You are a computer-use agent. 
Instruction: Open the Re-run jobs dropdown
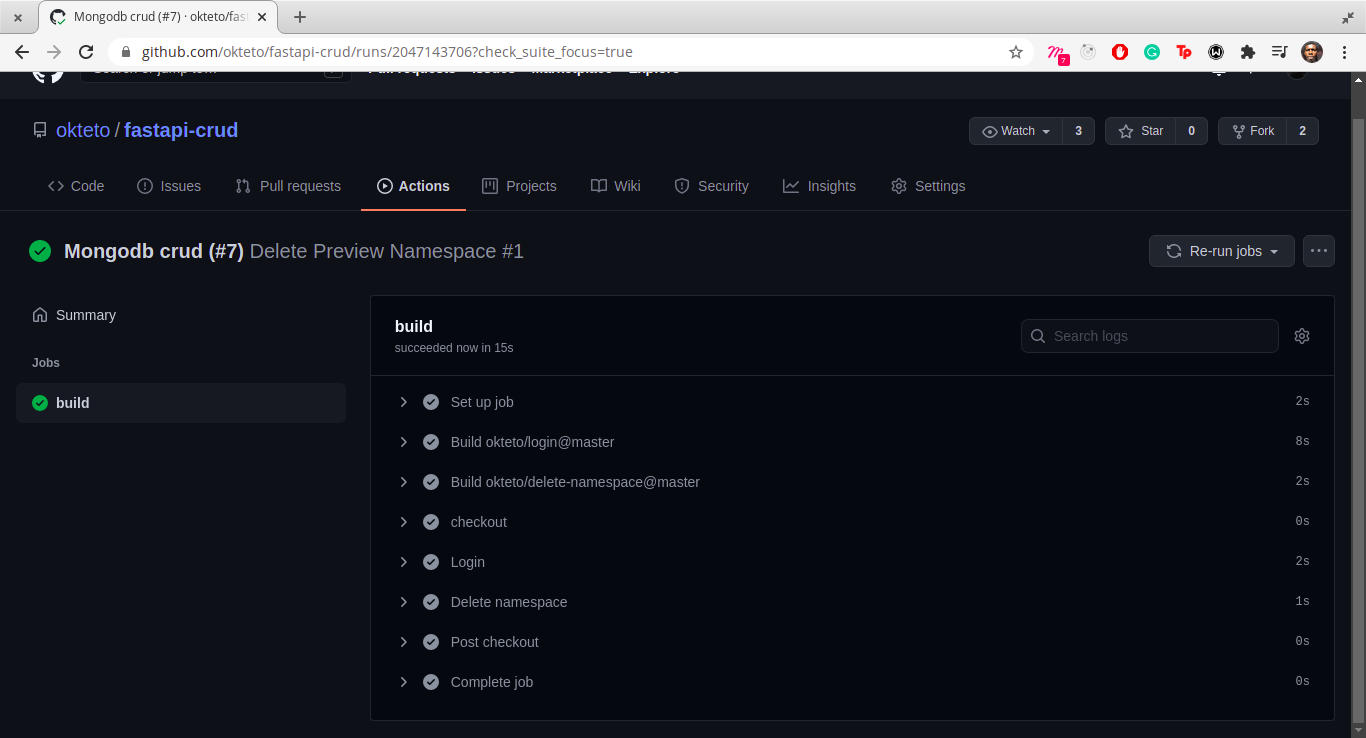[x=1222, y=251]
